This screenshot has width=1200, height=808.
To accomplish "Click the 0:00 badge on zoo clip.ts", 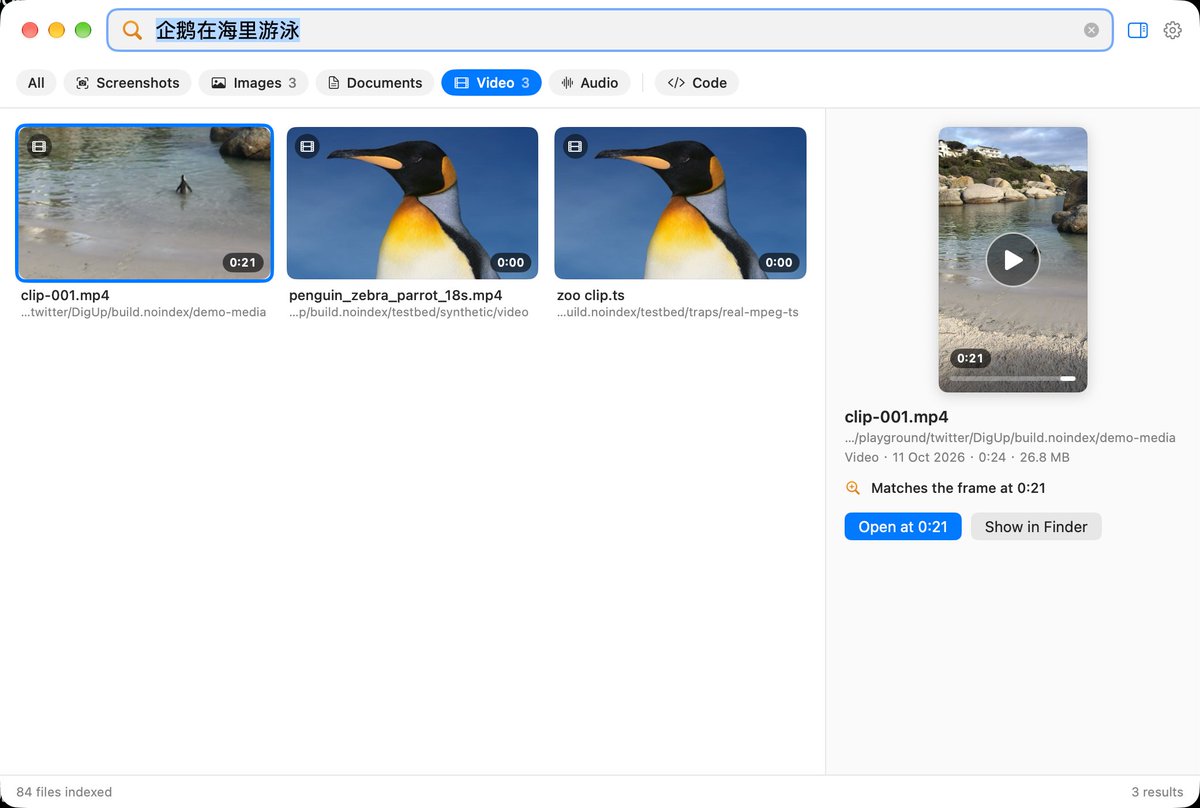I will pos(778,263).
